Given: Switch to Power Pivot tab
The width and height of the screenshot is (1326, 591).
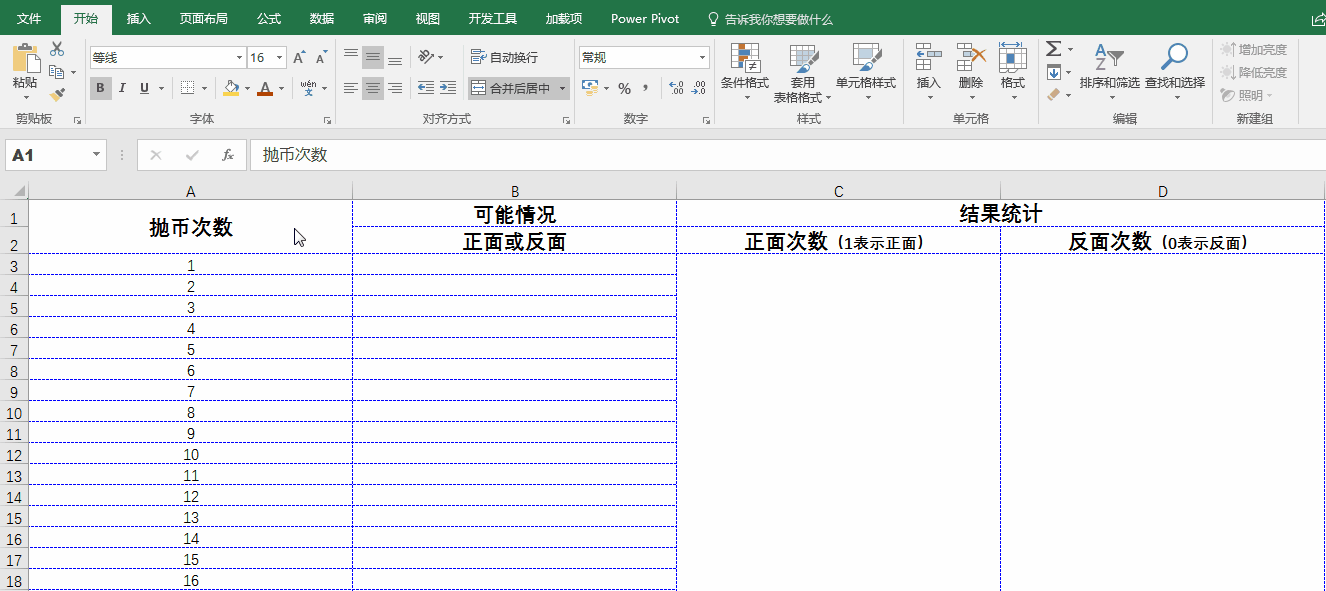Looking at the screenshot, I should [x=645, y=19].
